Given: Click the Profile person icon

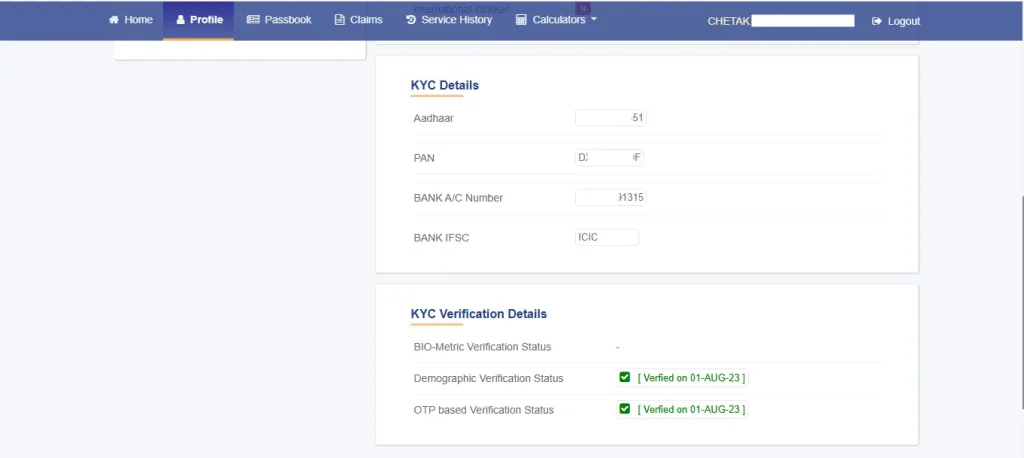Looking at the screenshot, I should (181, 20).
